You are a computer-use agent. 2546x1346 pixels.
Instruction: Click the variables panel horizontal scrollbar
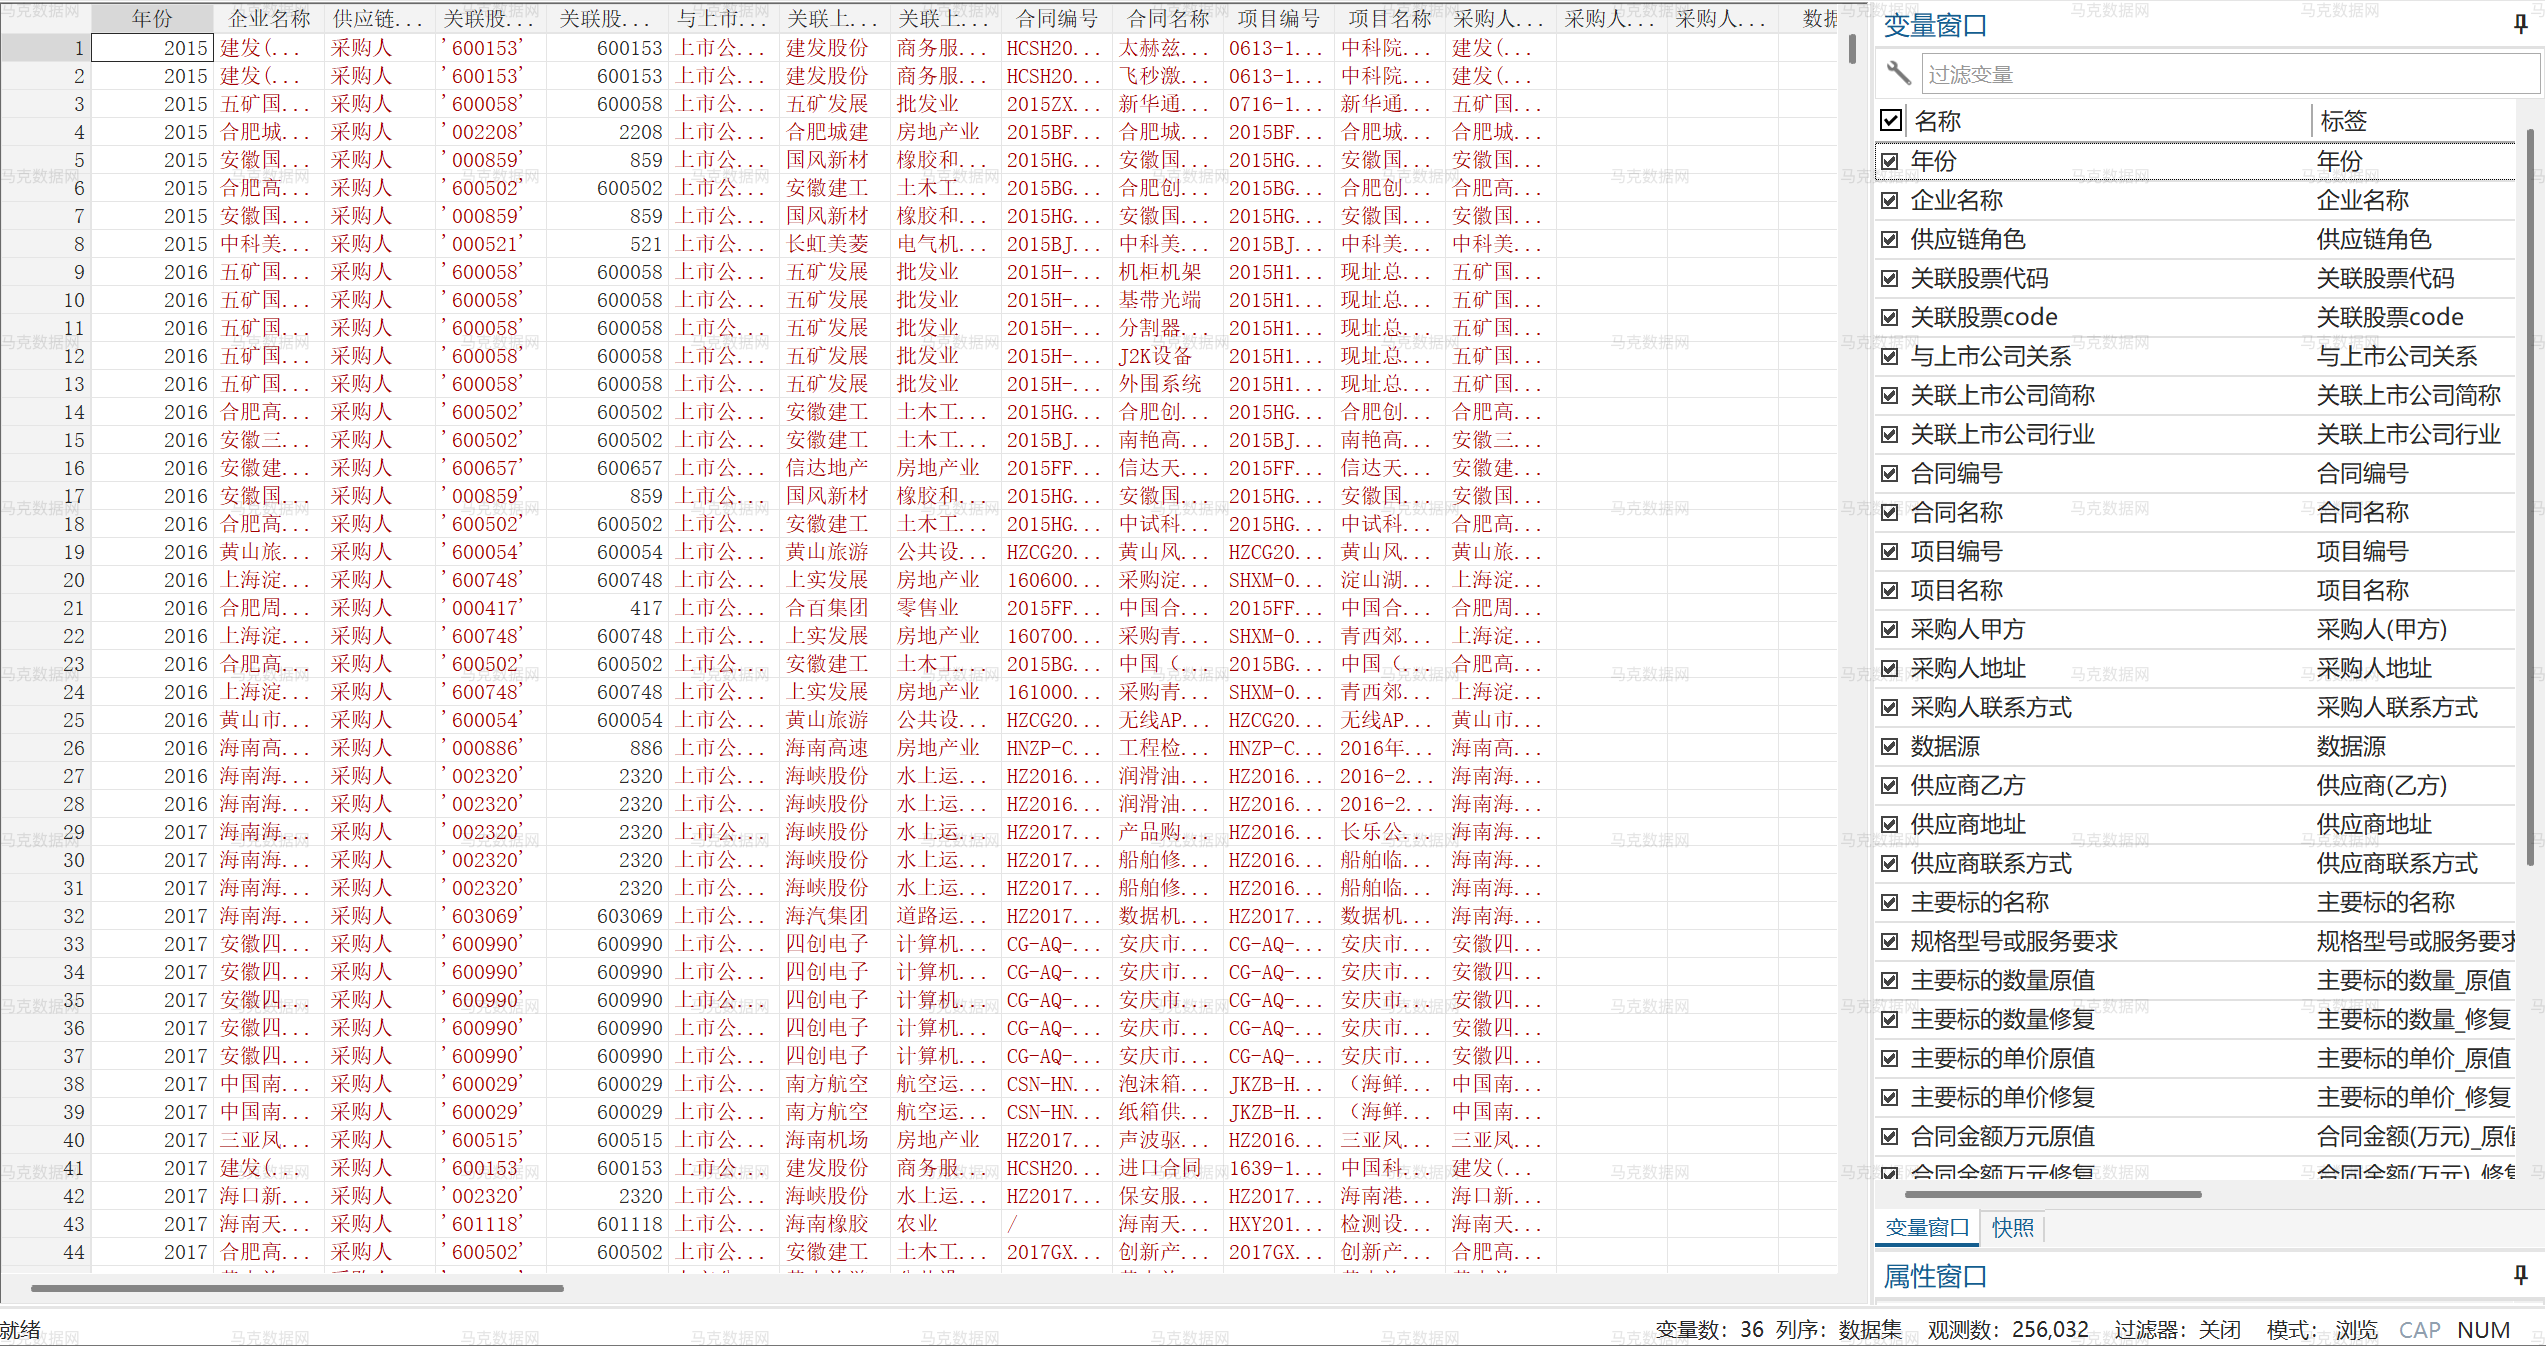pyautogui.click(x=2053, y=1194)
